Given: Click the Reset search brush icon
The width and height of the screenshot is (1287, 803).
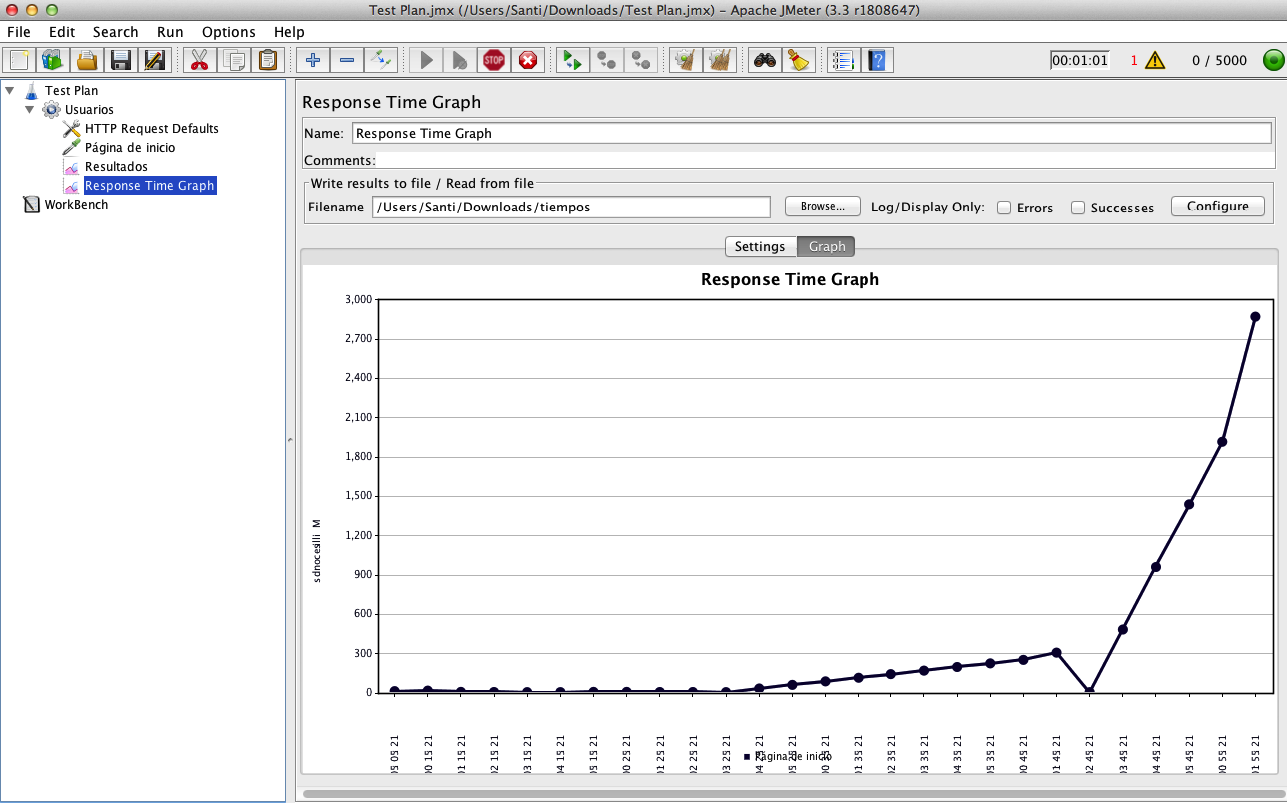Looking at the screenshot, I should click(798, 60).
